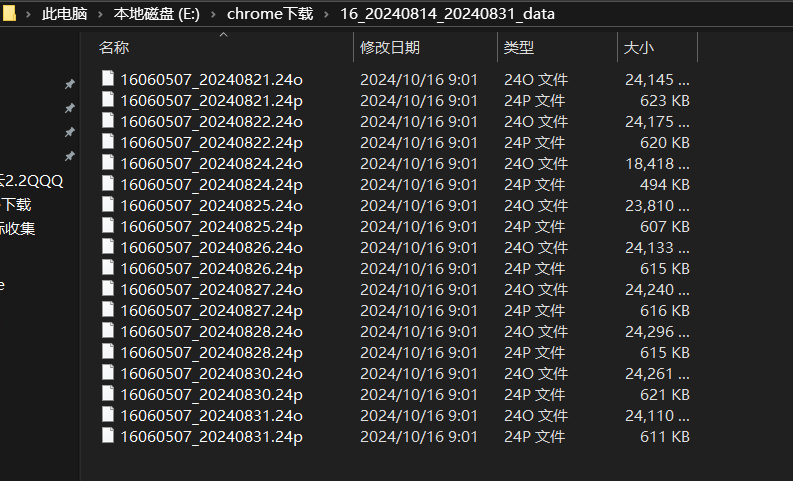
Task: Select the file named 16060507_20240825.24o
Action: (x=211, y=205)
